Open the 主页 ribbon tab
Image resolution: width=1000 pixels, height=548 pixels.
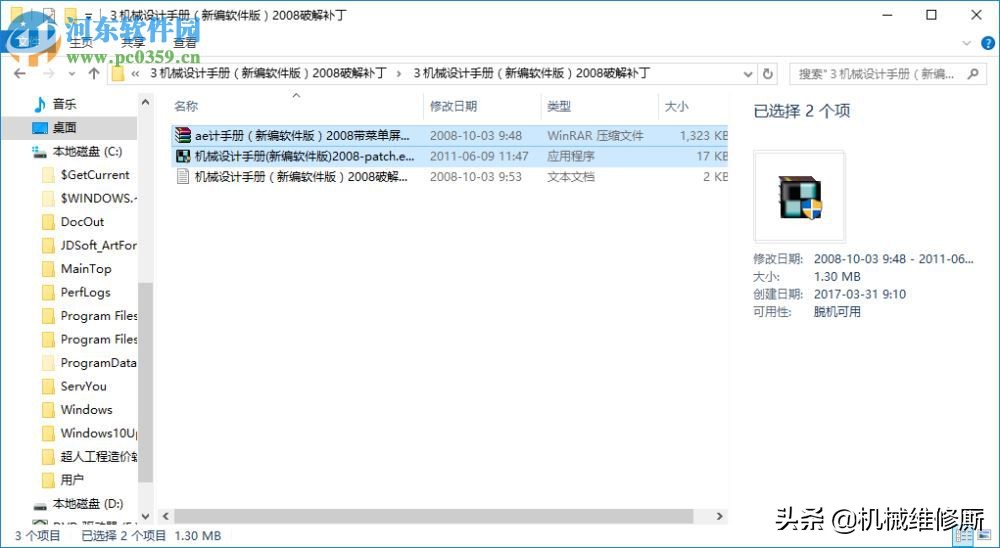[81, 43]
